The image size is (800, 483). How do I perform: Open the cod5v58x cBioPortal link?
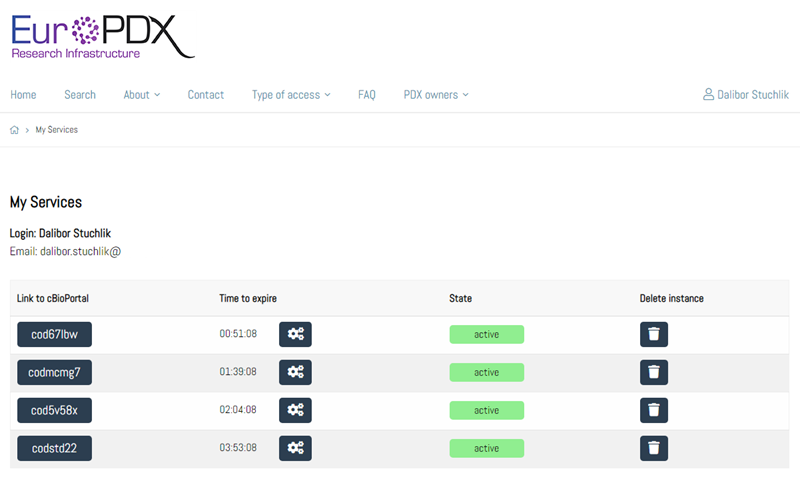coord(55,410)
